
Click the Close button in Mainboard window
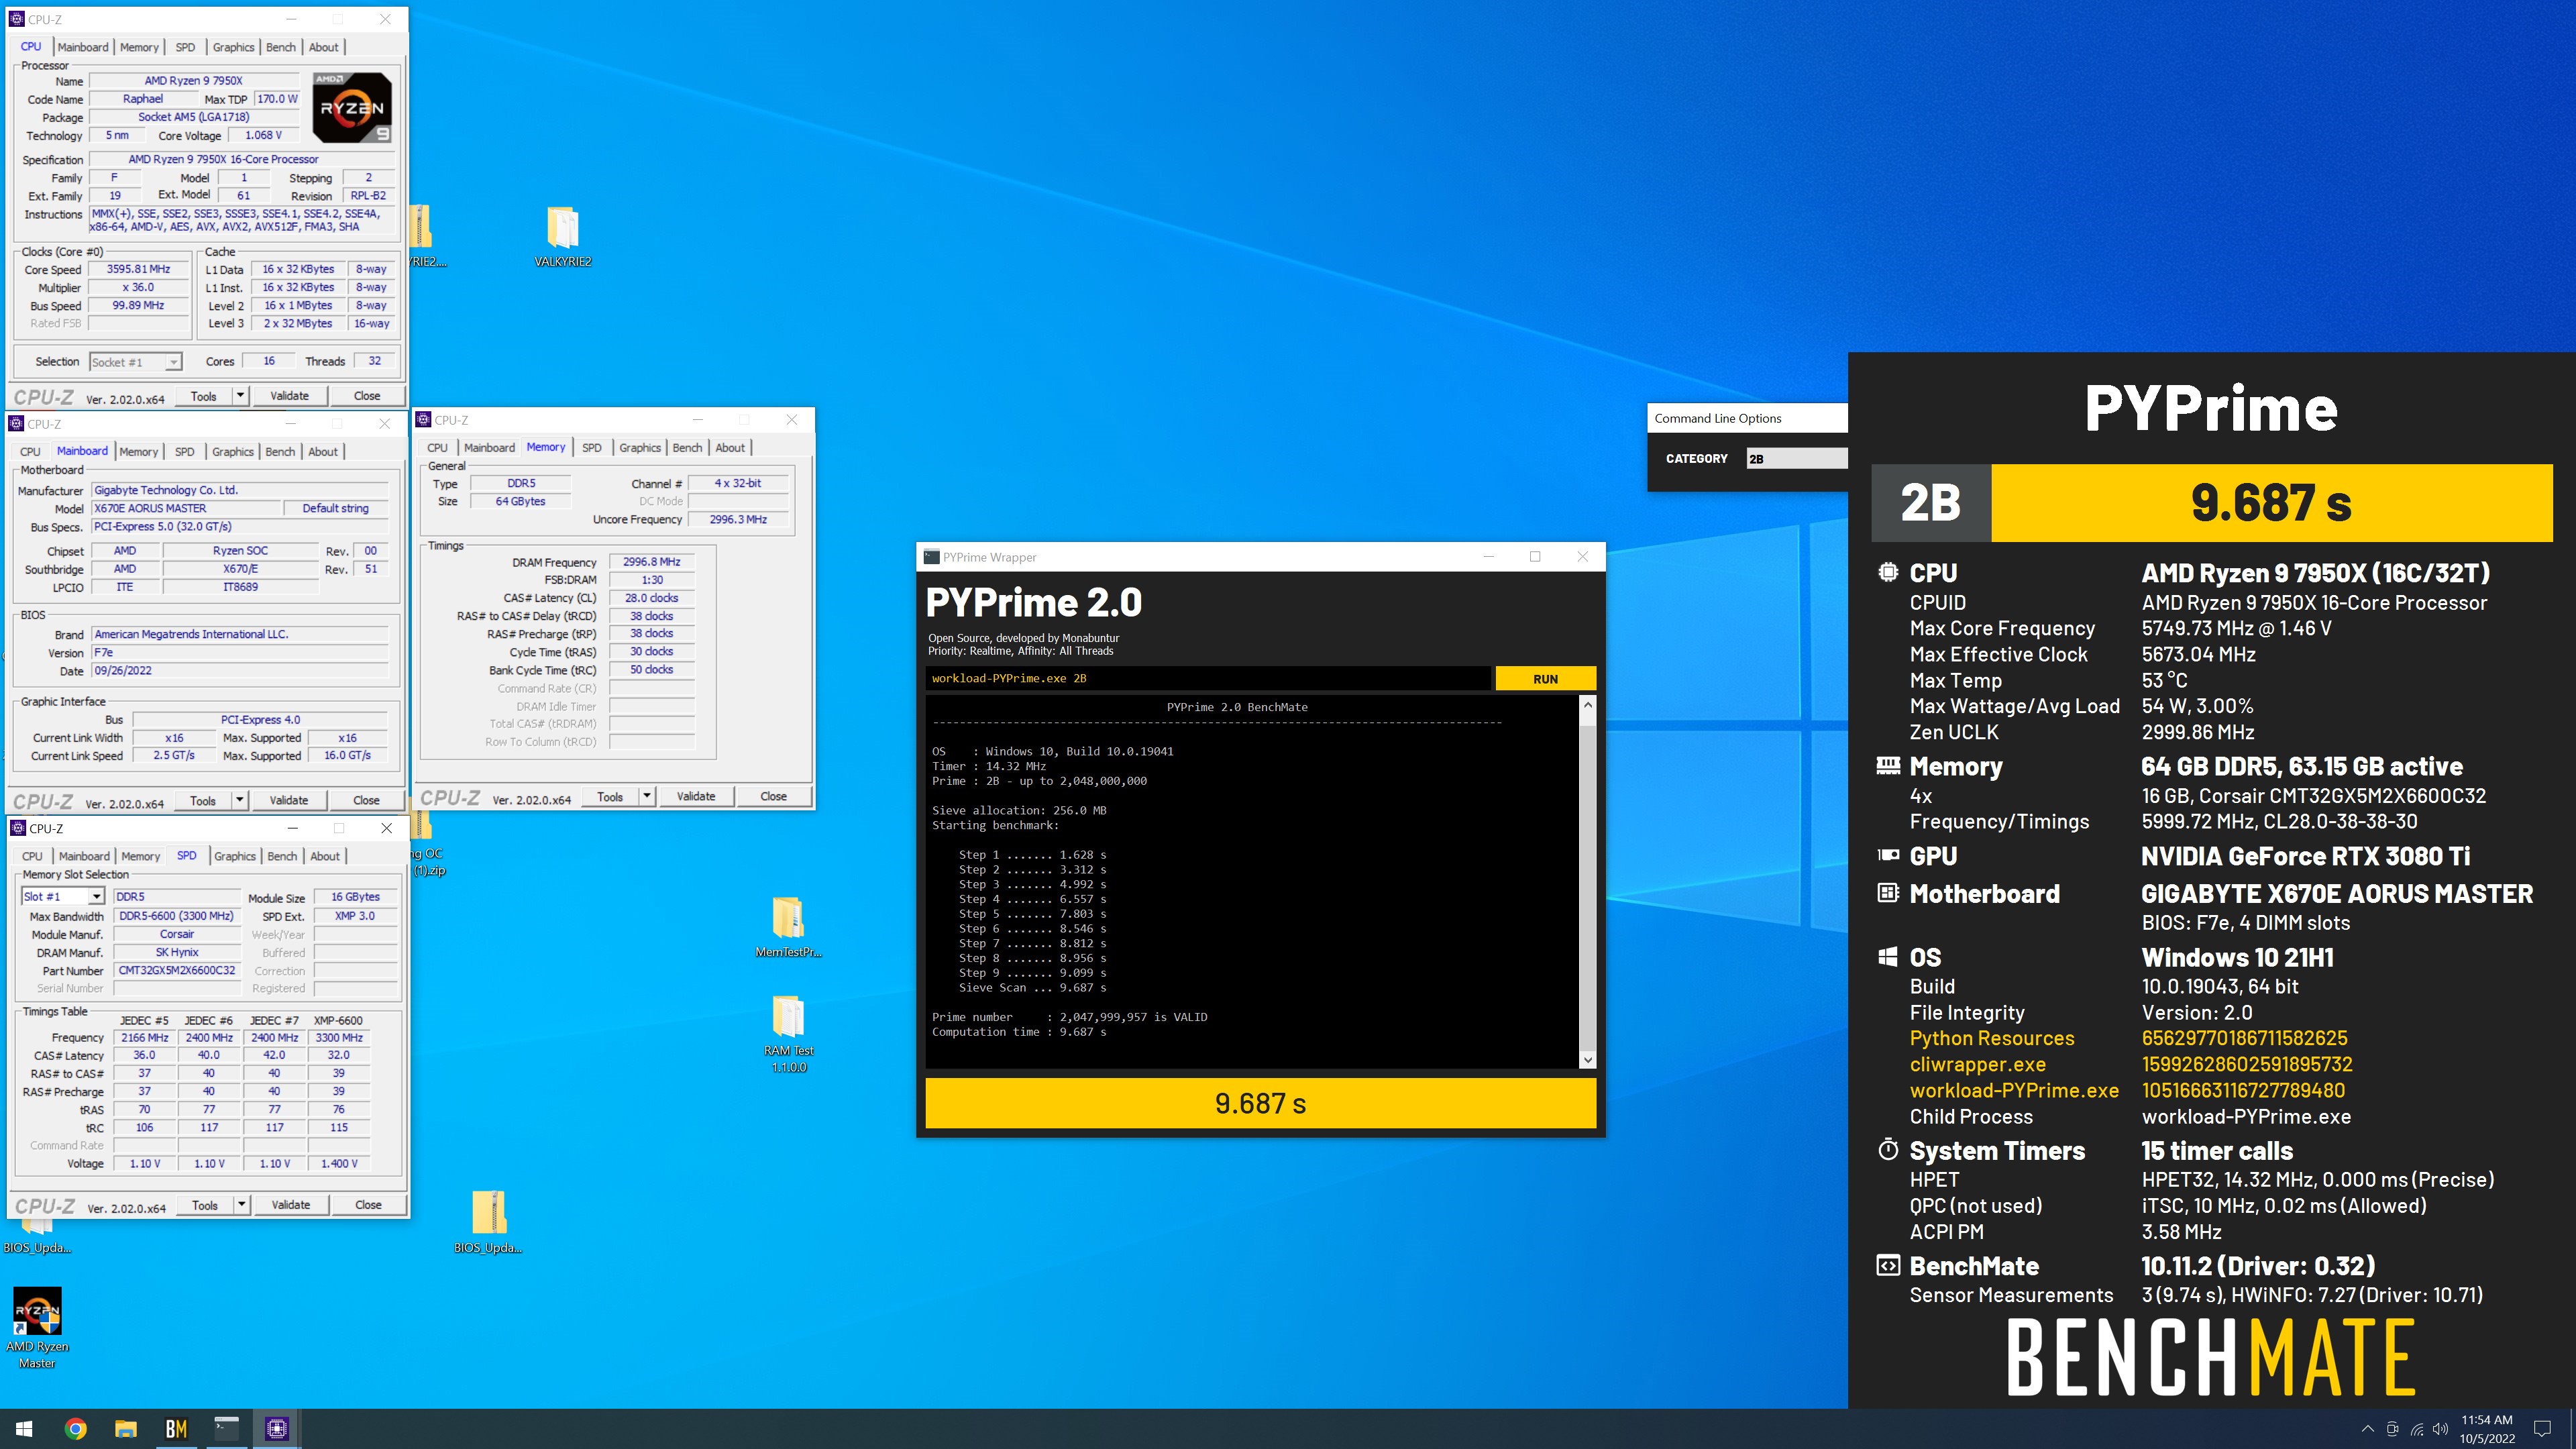pyautogui.click(x=366, y=800)
